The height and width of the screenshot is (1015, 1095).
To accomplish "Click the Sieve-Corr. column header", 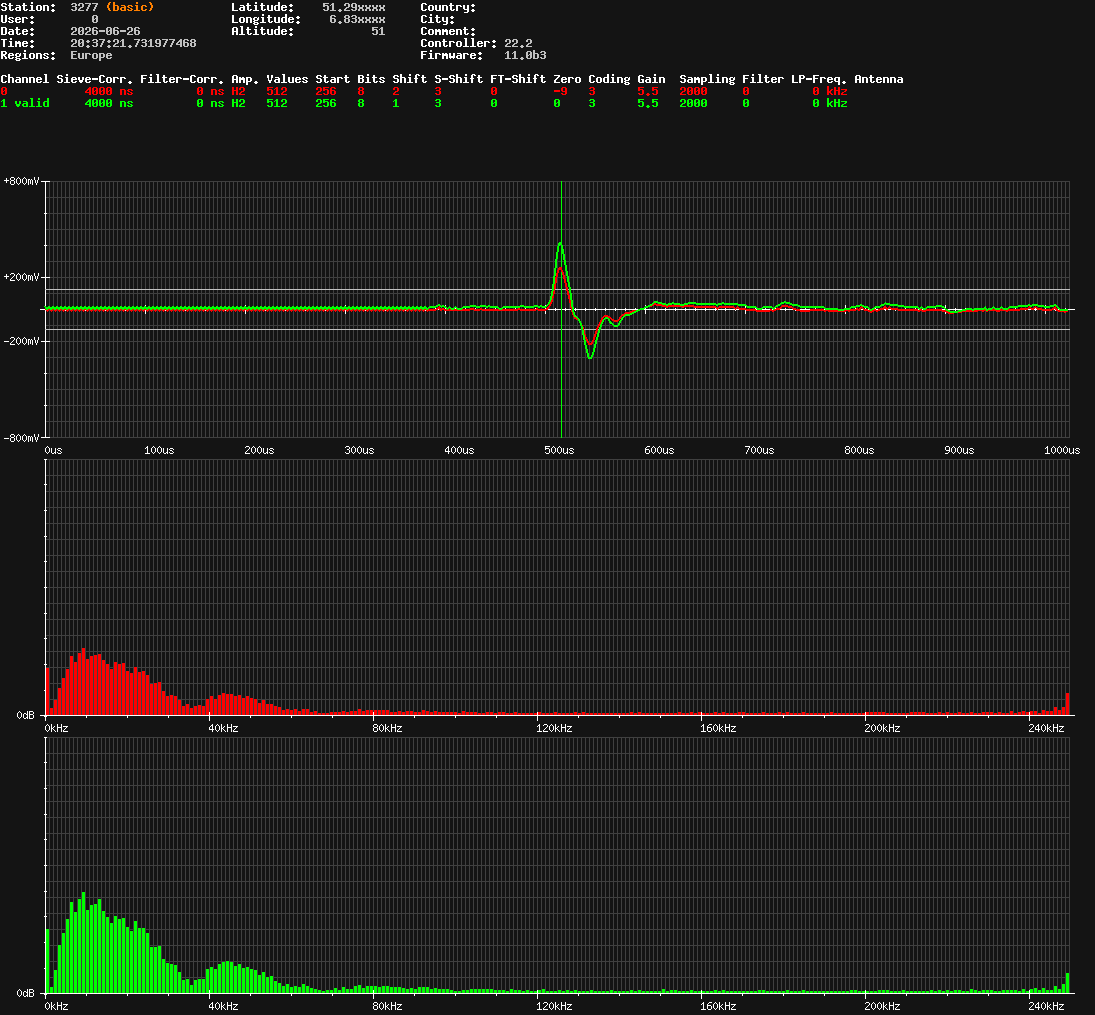I will point(94,79).
